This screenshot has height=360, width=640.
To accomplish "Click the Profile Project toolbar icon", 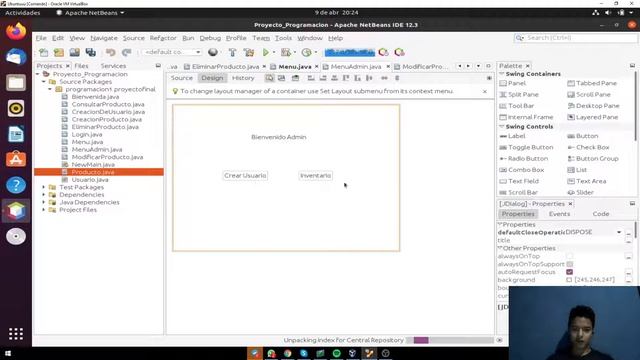I will 306,52.
